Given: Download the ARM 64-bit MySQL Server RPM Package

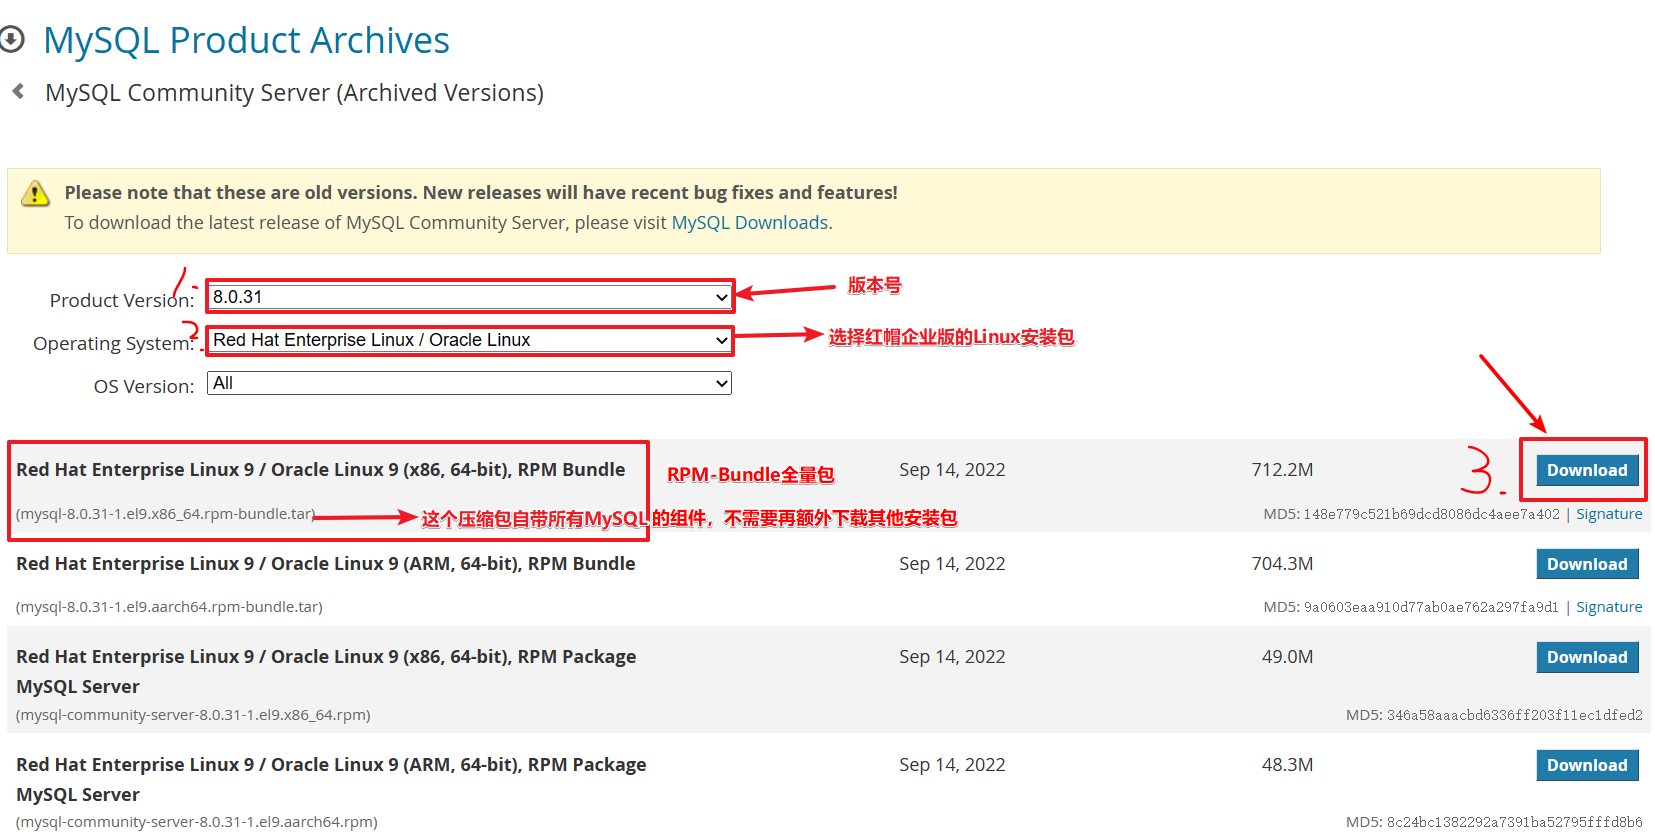Looking at the screenshot, I should click(1587, 765).
